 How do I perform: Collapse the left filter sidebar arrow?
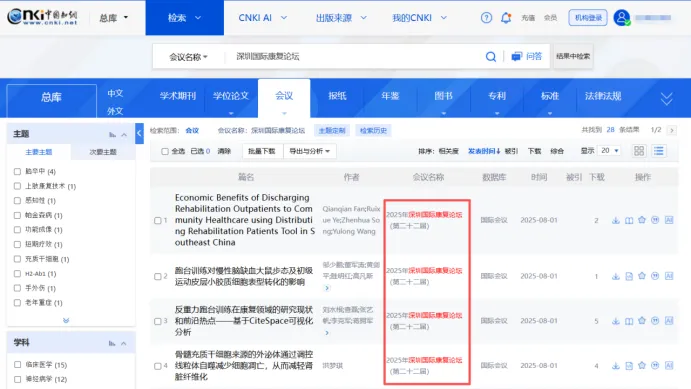pos(139,133)
